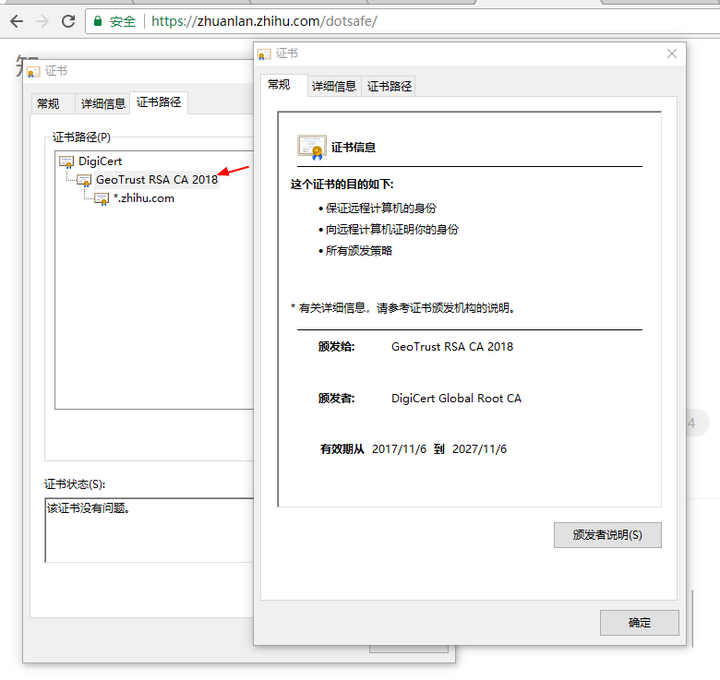Open 详细信息 tab in back certificate window

click(103, 104)
